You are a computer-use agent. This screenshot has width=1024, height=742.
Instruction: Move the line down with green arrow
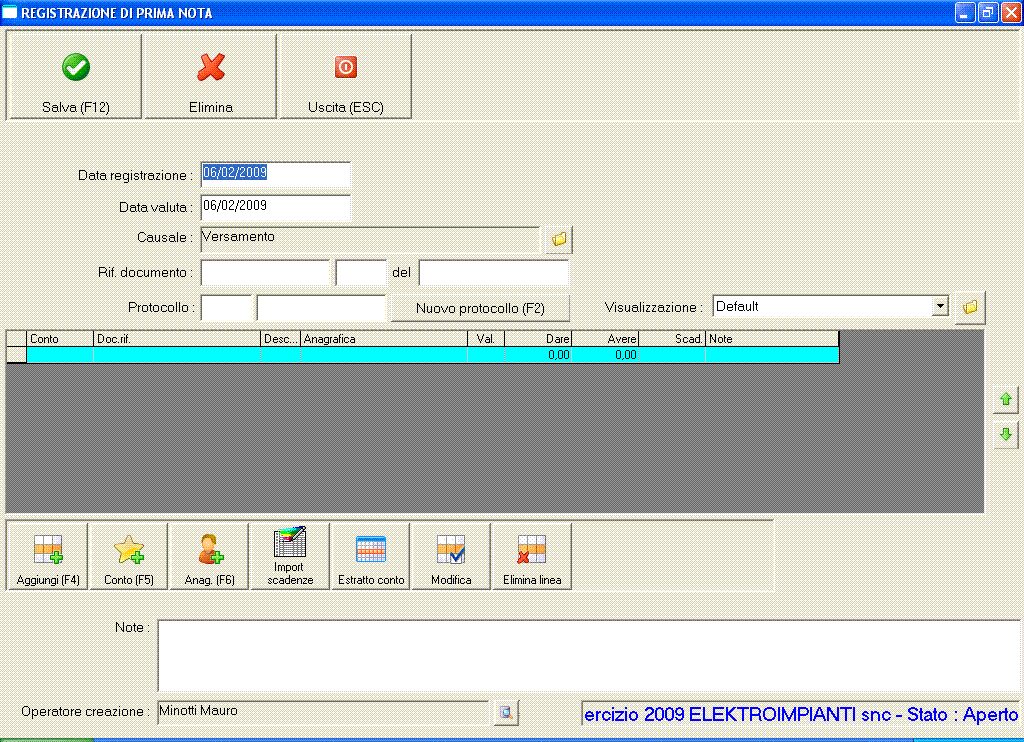(x=1006, y=434)
